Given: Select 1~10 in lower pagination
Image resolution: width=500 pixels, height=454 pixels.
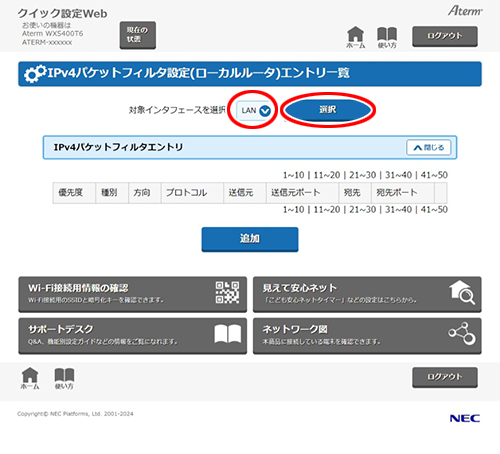Looking at the screenshot, I should pos(293,210).
